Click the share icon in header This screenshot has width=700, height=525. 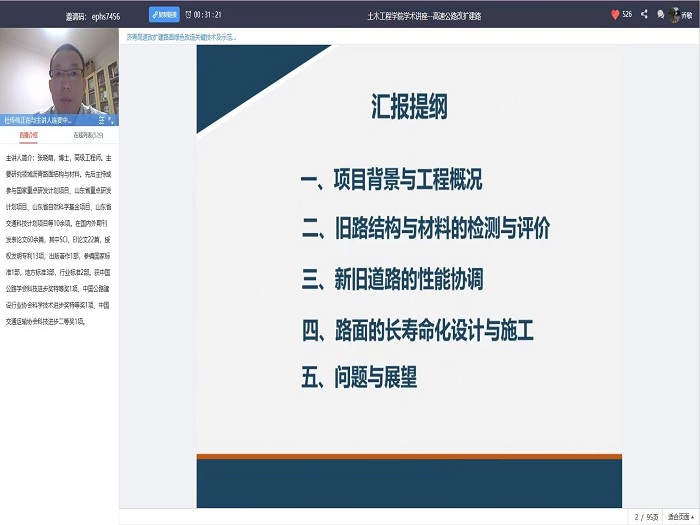click(644, 15)
